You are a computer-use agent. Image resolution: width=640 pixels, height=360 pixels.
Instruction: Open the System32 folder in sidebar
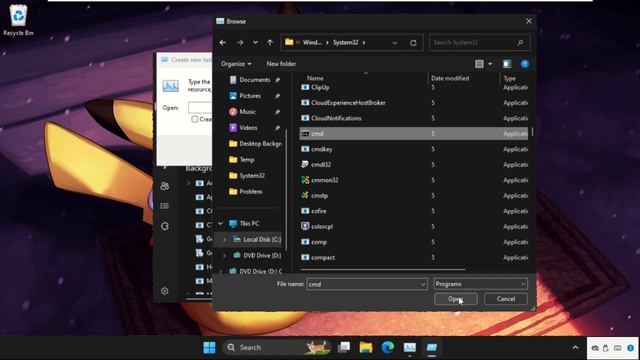pyautogui.click(x=252, y=176)
